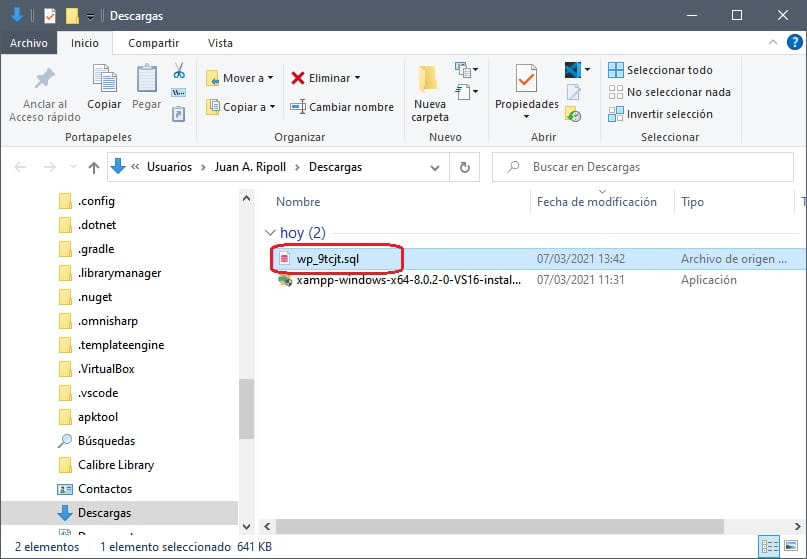
Task: Click No seleccionar nada
Action: coord(669,92)
